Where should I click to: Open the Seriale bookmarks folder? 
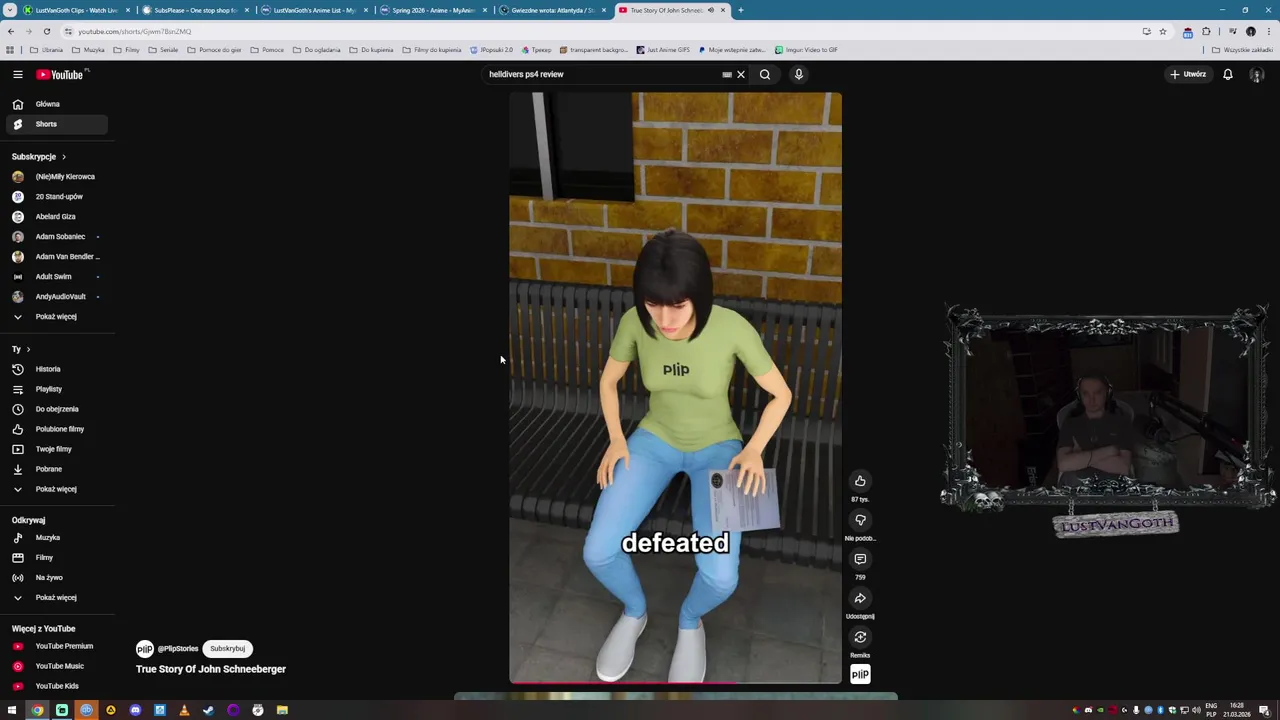coord(164,50)
